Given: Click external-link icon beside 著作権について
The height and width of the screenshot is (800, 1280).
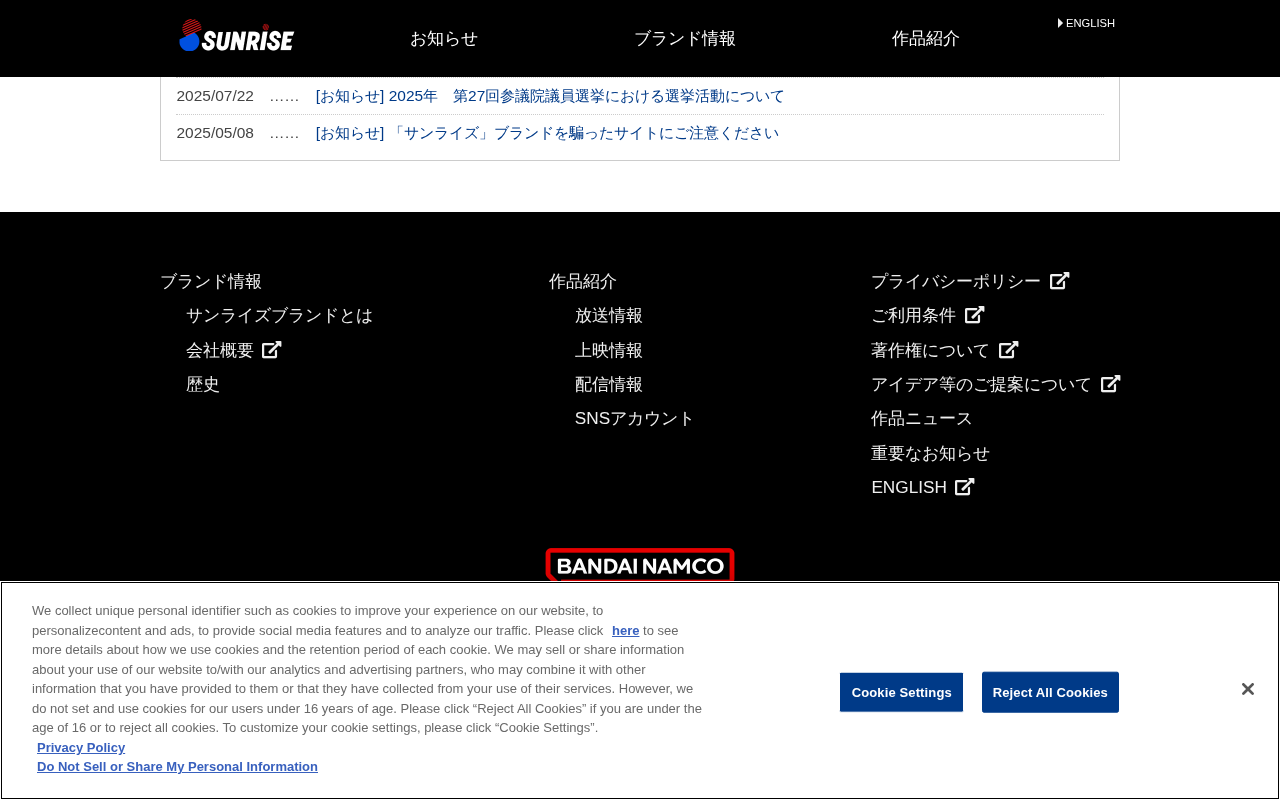Looking at the screenshot, I should tap(1009, 350).
